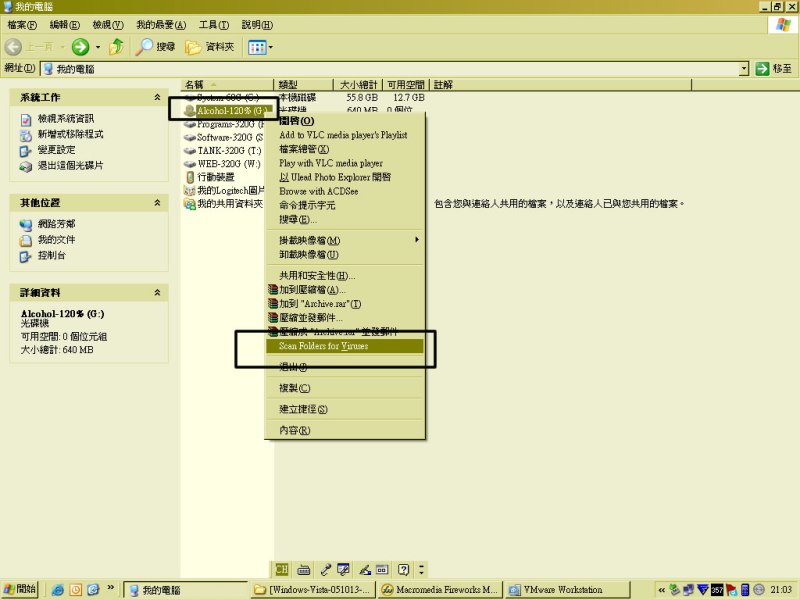800x600 pixels.
Task: Collapse the 系統工作 panel
Action: point(157,97)
